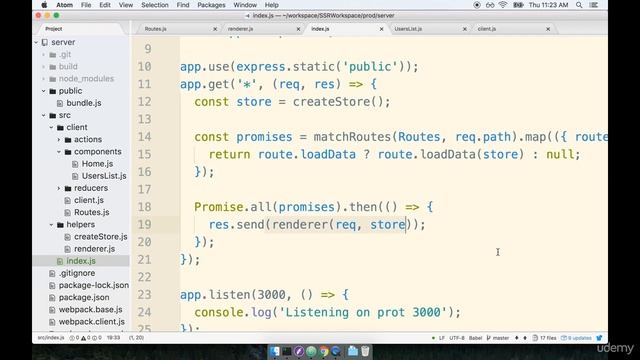Click the Wi-Fi status icon

tap(503, 5)
